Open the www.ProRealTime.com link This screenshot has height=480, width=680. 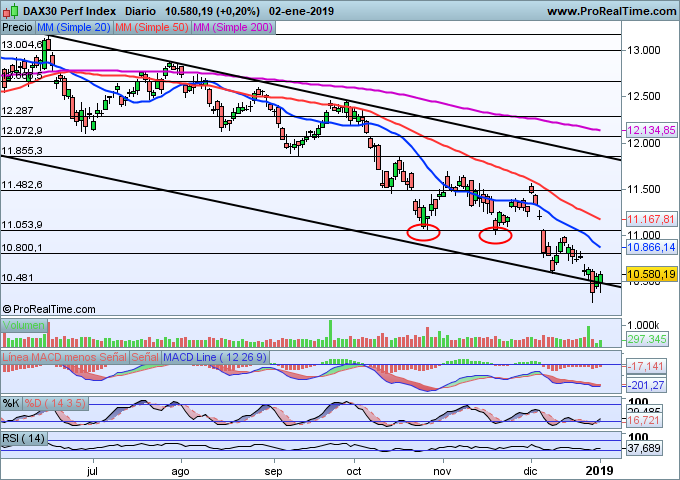611,11
